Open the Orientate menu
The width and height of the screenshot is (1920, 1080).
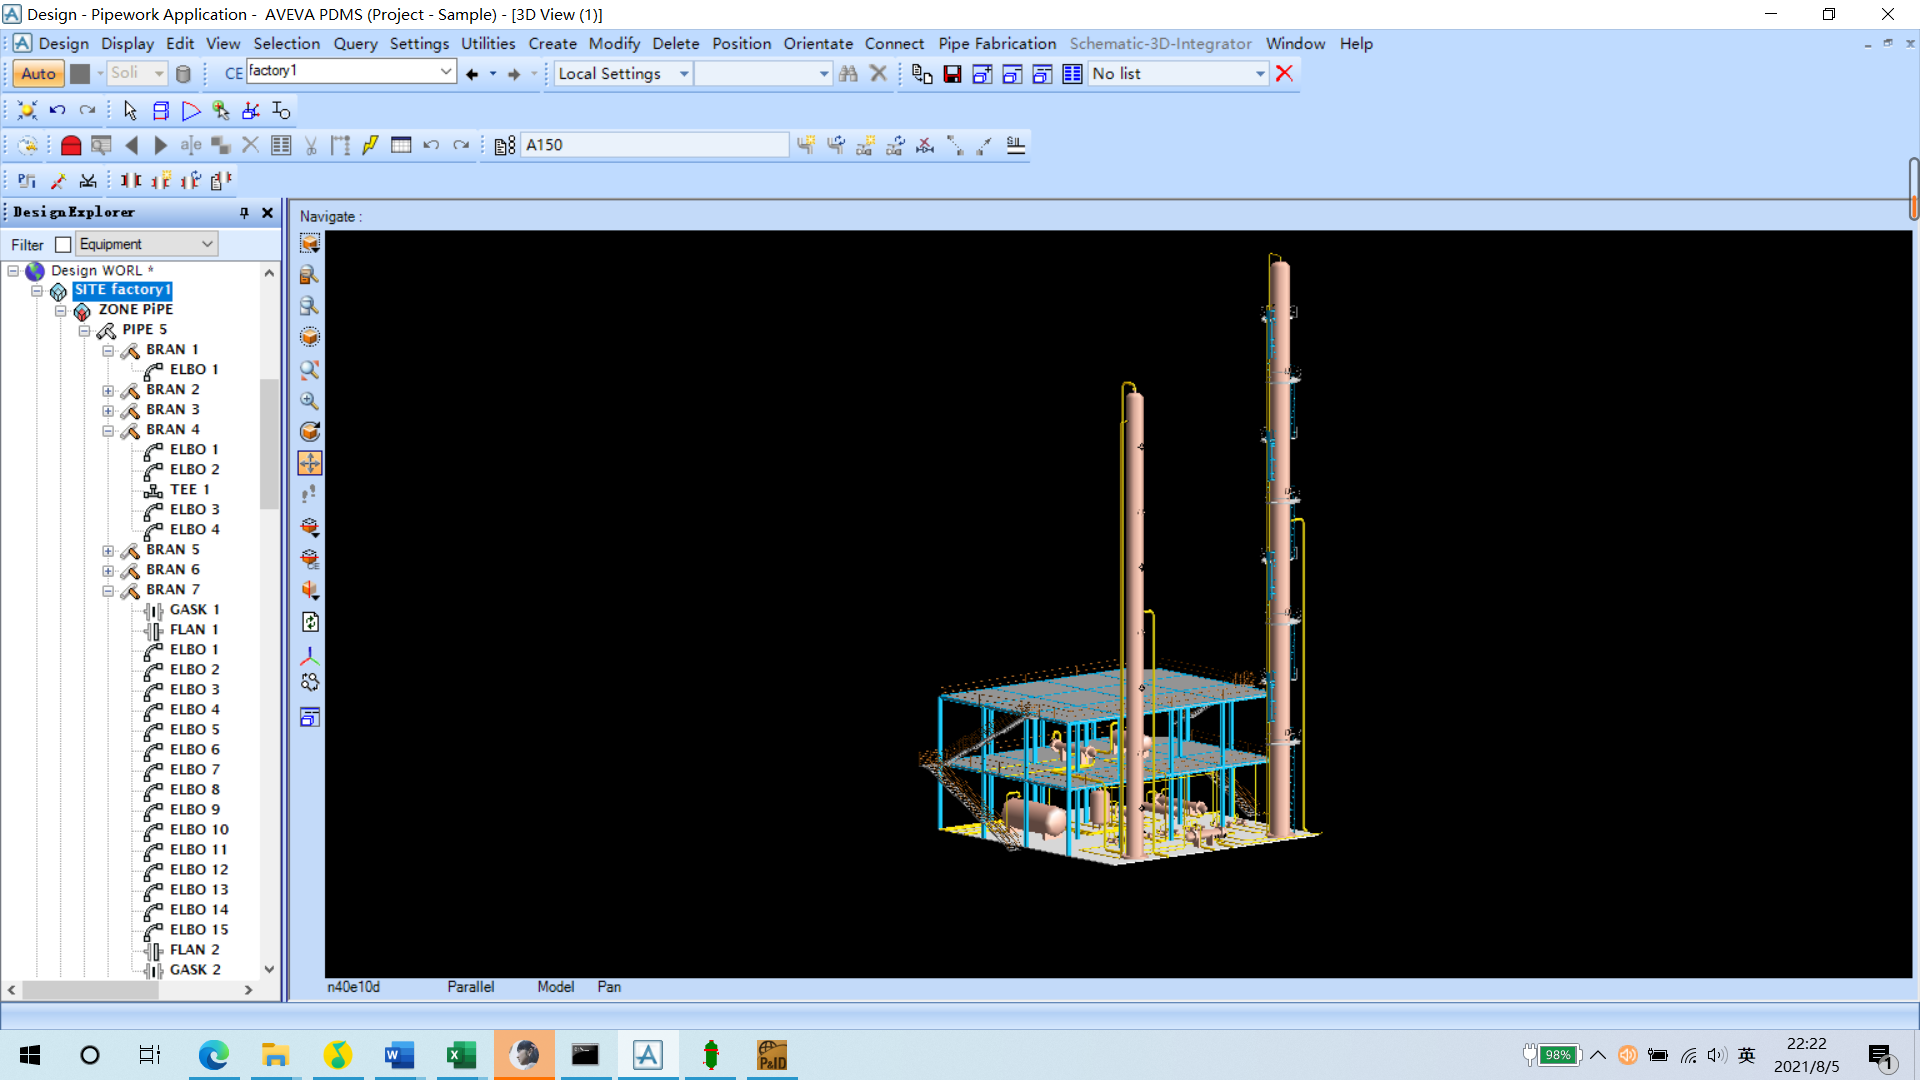point(818,44)
